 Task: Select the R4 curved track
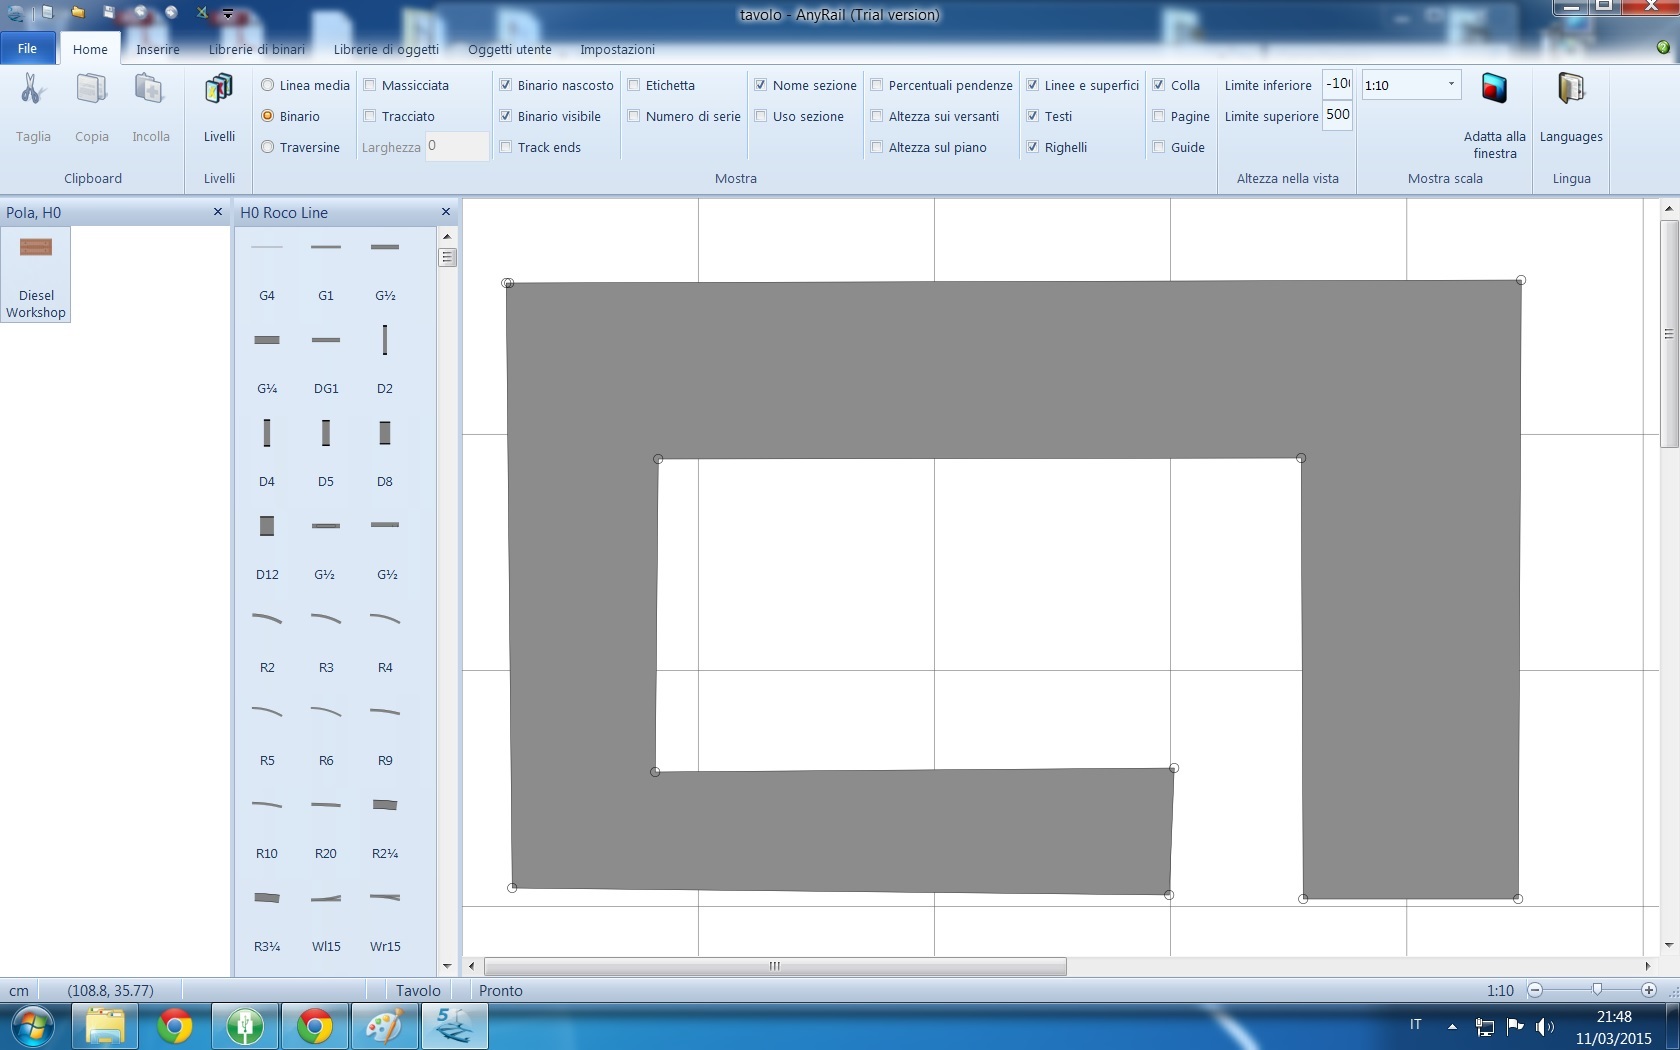click(x=385, y=640)
